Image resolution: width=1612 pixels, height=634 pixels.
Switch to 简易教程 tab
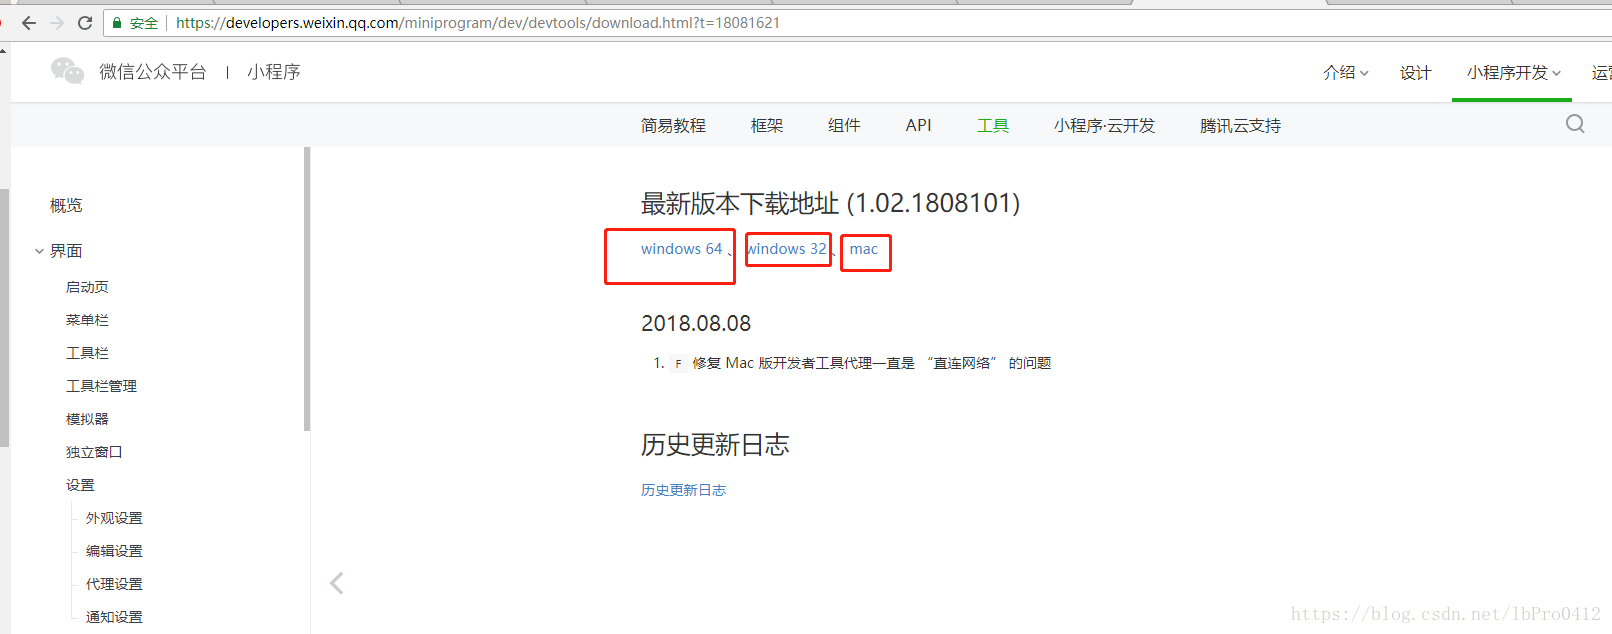(x=673, y=126)
